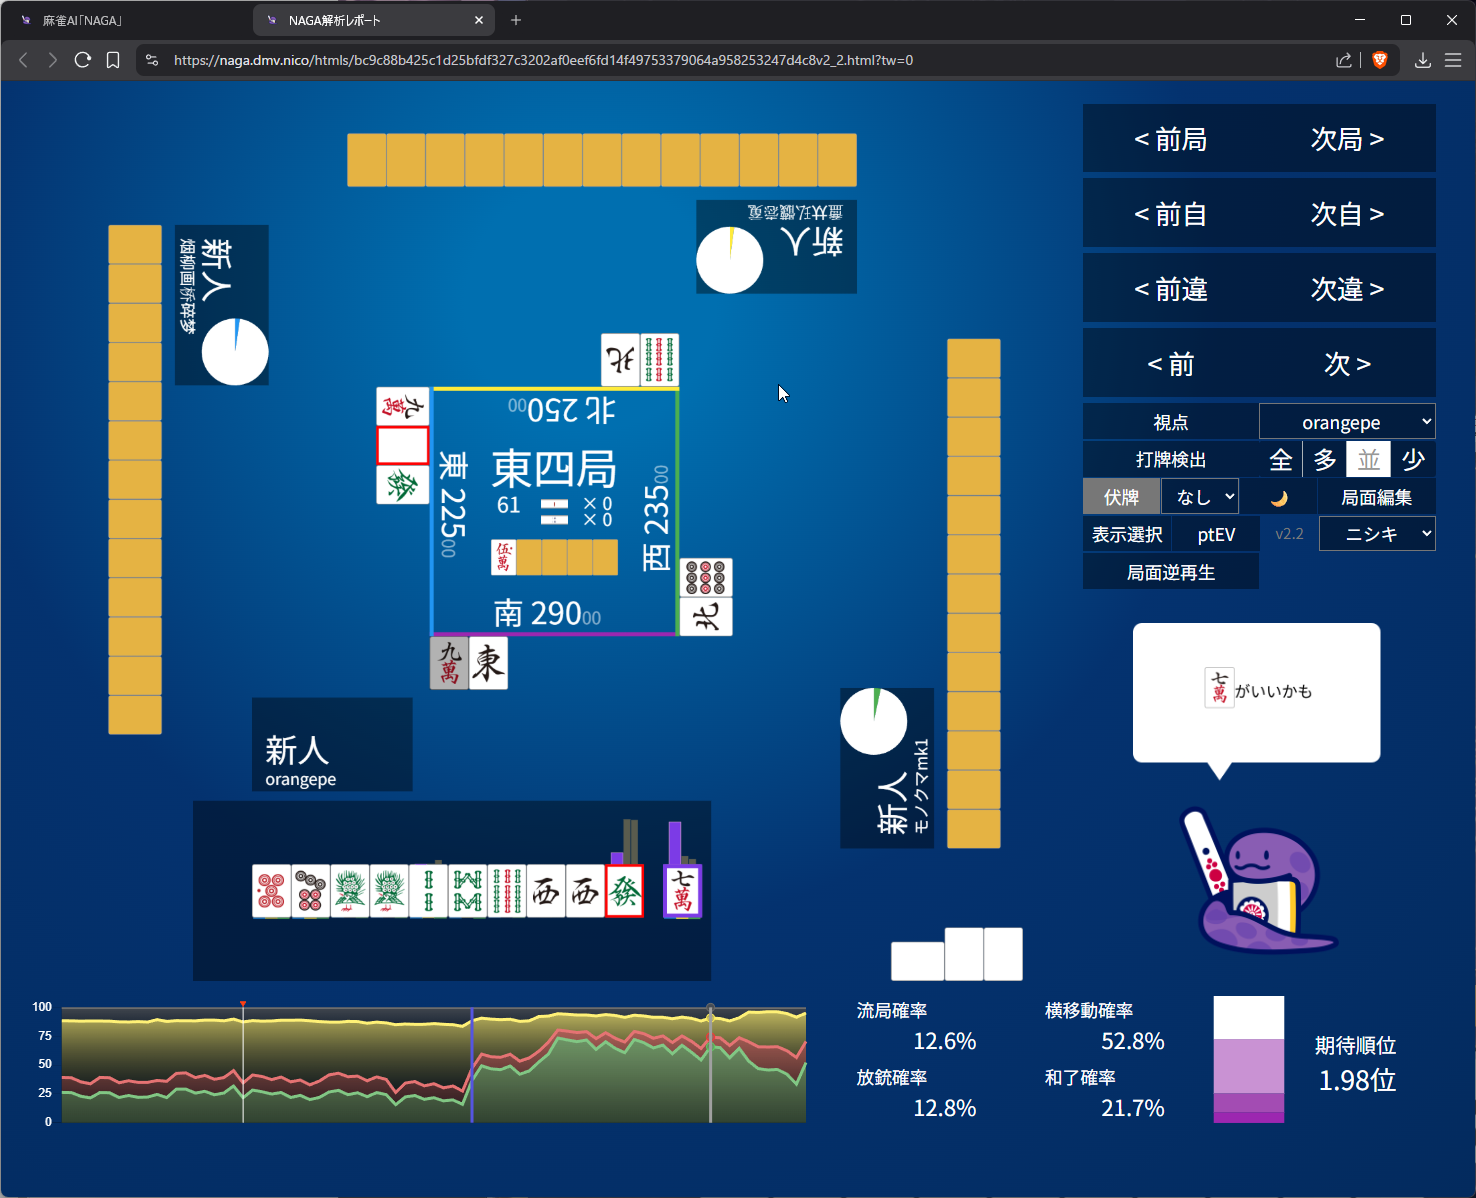
Task: Open a new browser tab
Action: tap(516, 20)
